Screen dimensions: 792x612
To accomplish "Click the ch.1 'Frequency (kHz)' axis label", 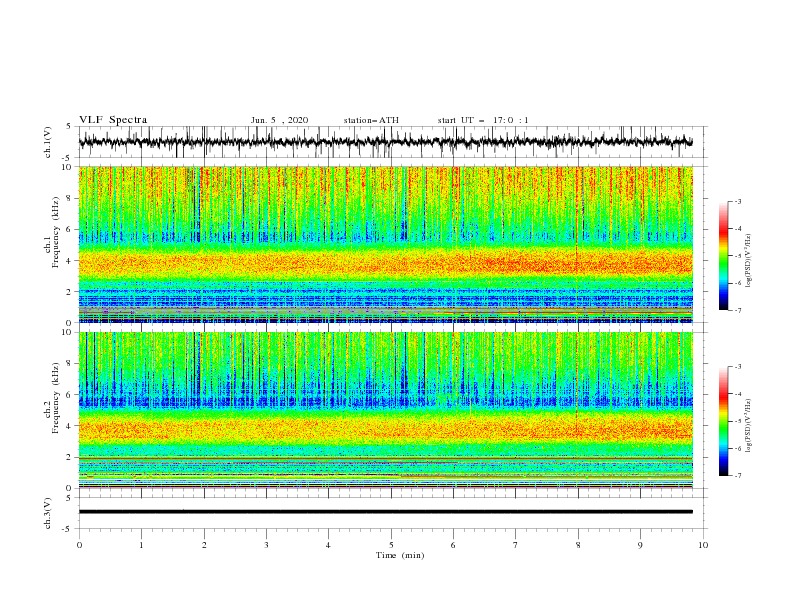I will 55,233.
